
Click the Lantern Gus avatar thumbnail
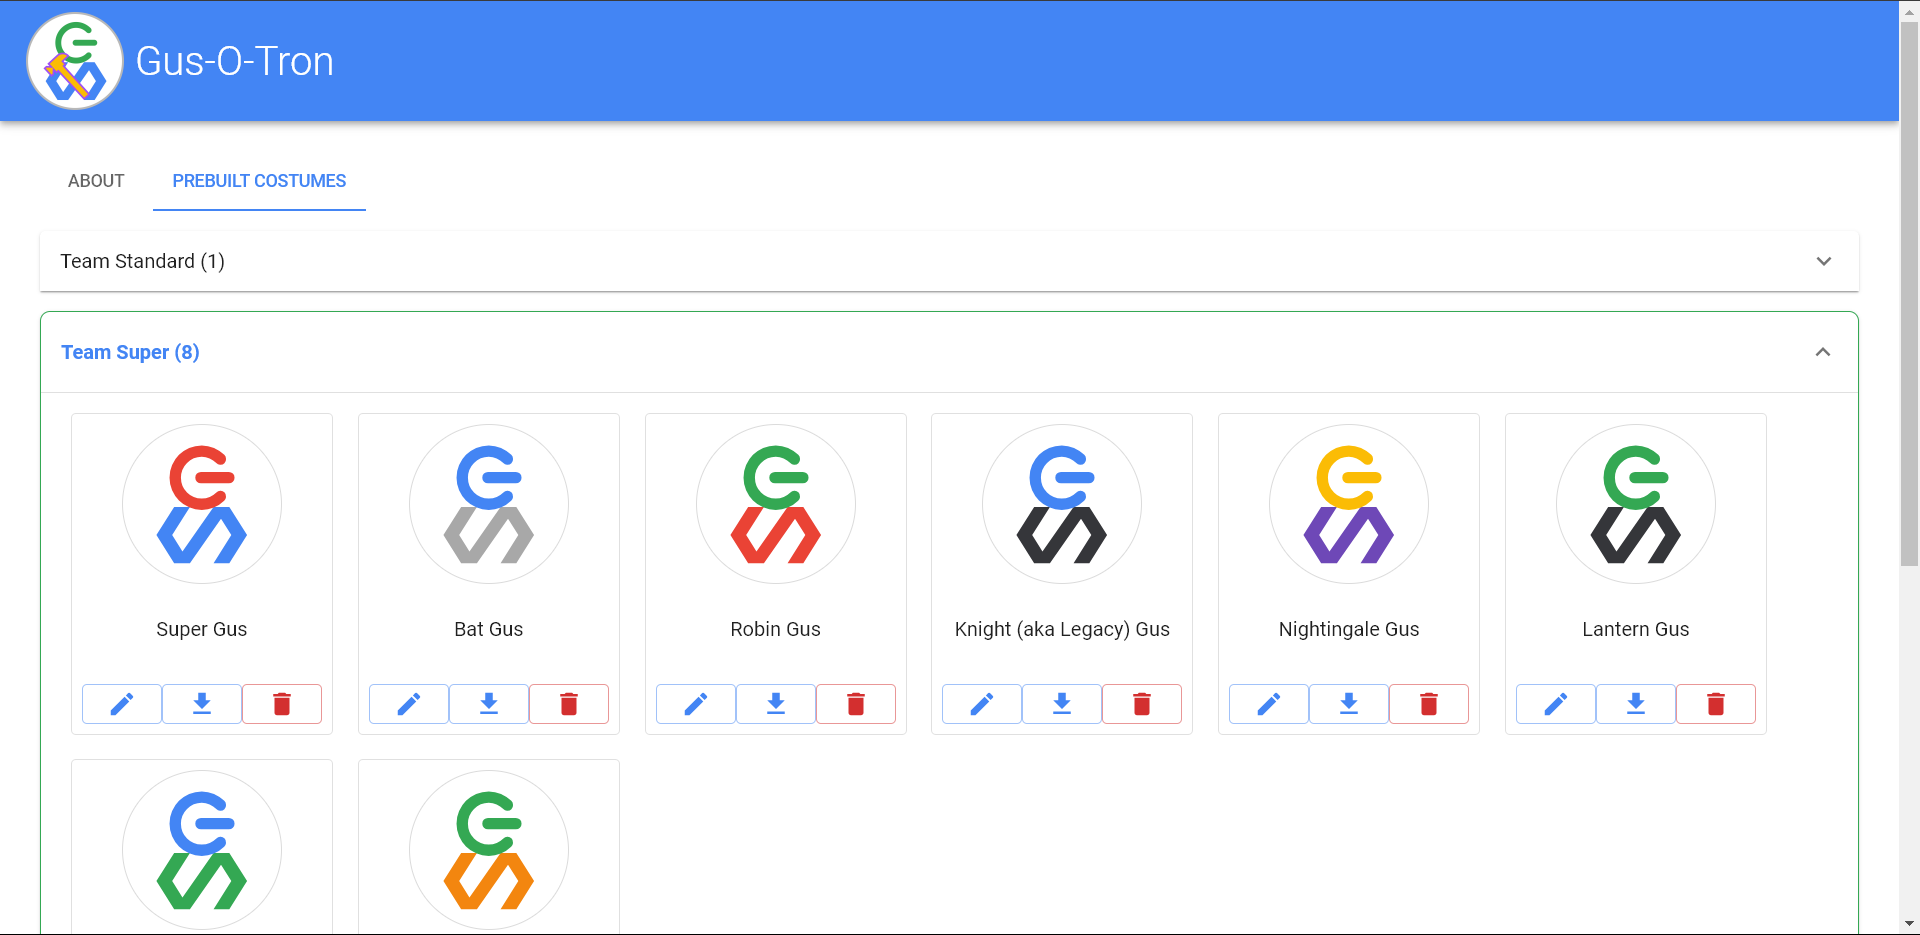tap(1636, 504)
